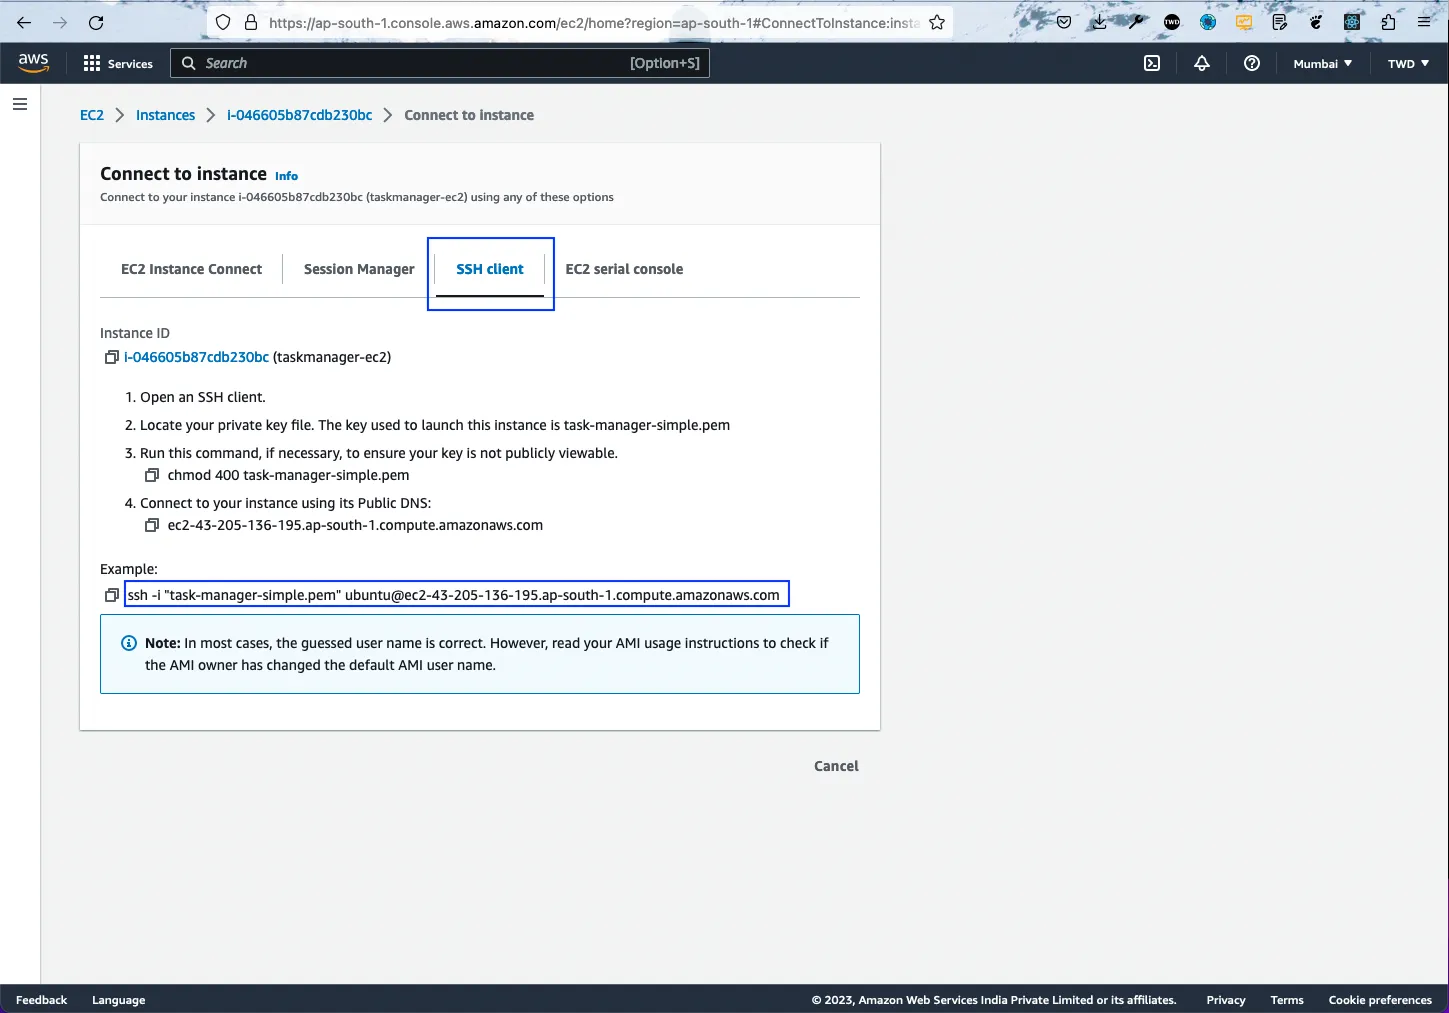Copy the Instance ID with its copy icon
This screenshot has width=1449, height=1013.
(x=112, y=357)
